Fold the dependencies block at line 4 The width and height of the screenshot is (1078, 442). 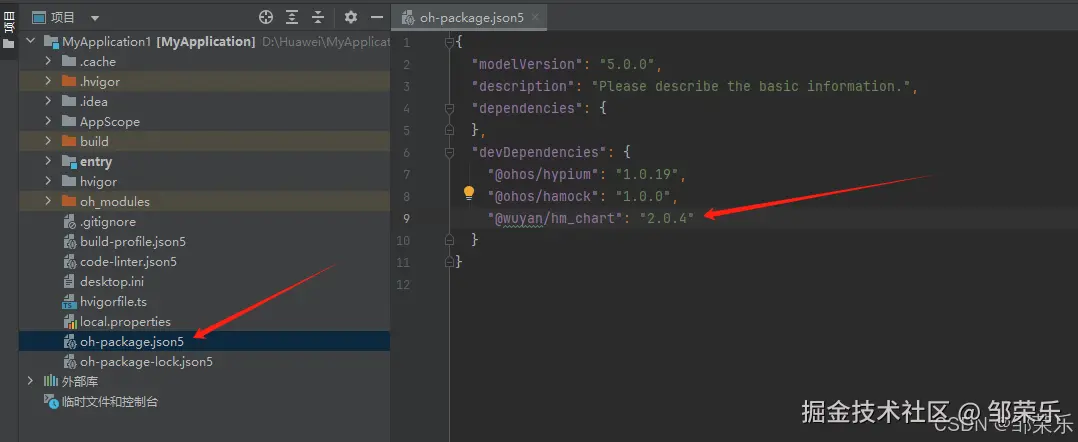point(450,108)
